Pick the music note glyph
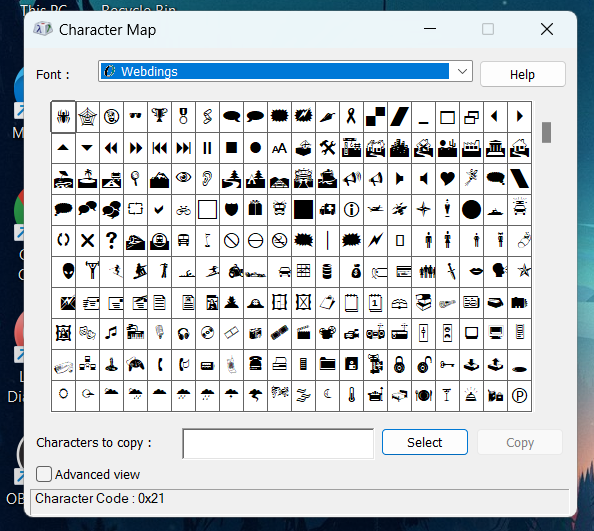Image resolution: width=594 pixels, height=531 pixels. tap(111, 333)
